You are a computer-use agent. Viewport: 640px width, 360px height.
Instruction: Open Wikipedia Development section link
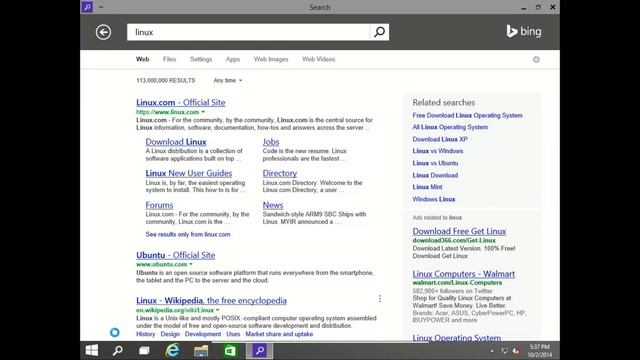point(203,334)
